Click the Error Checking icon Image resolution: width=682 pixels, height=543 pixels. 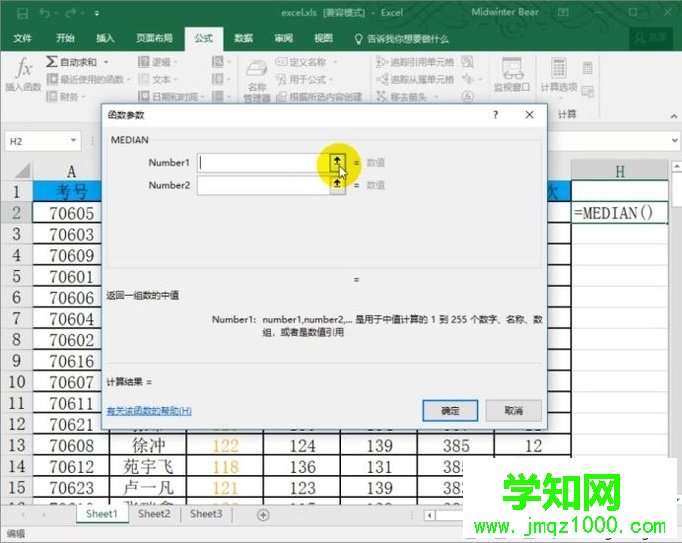(x=468, y=79)
